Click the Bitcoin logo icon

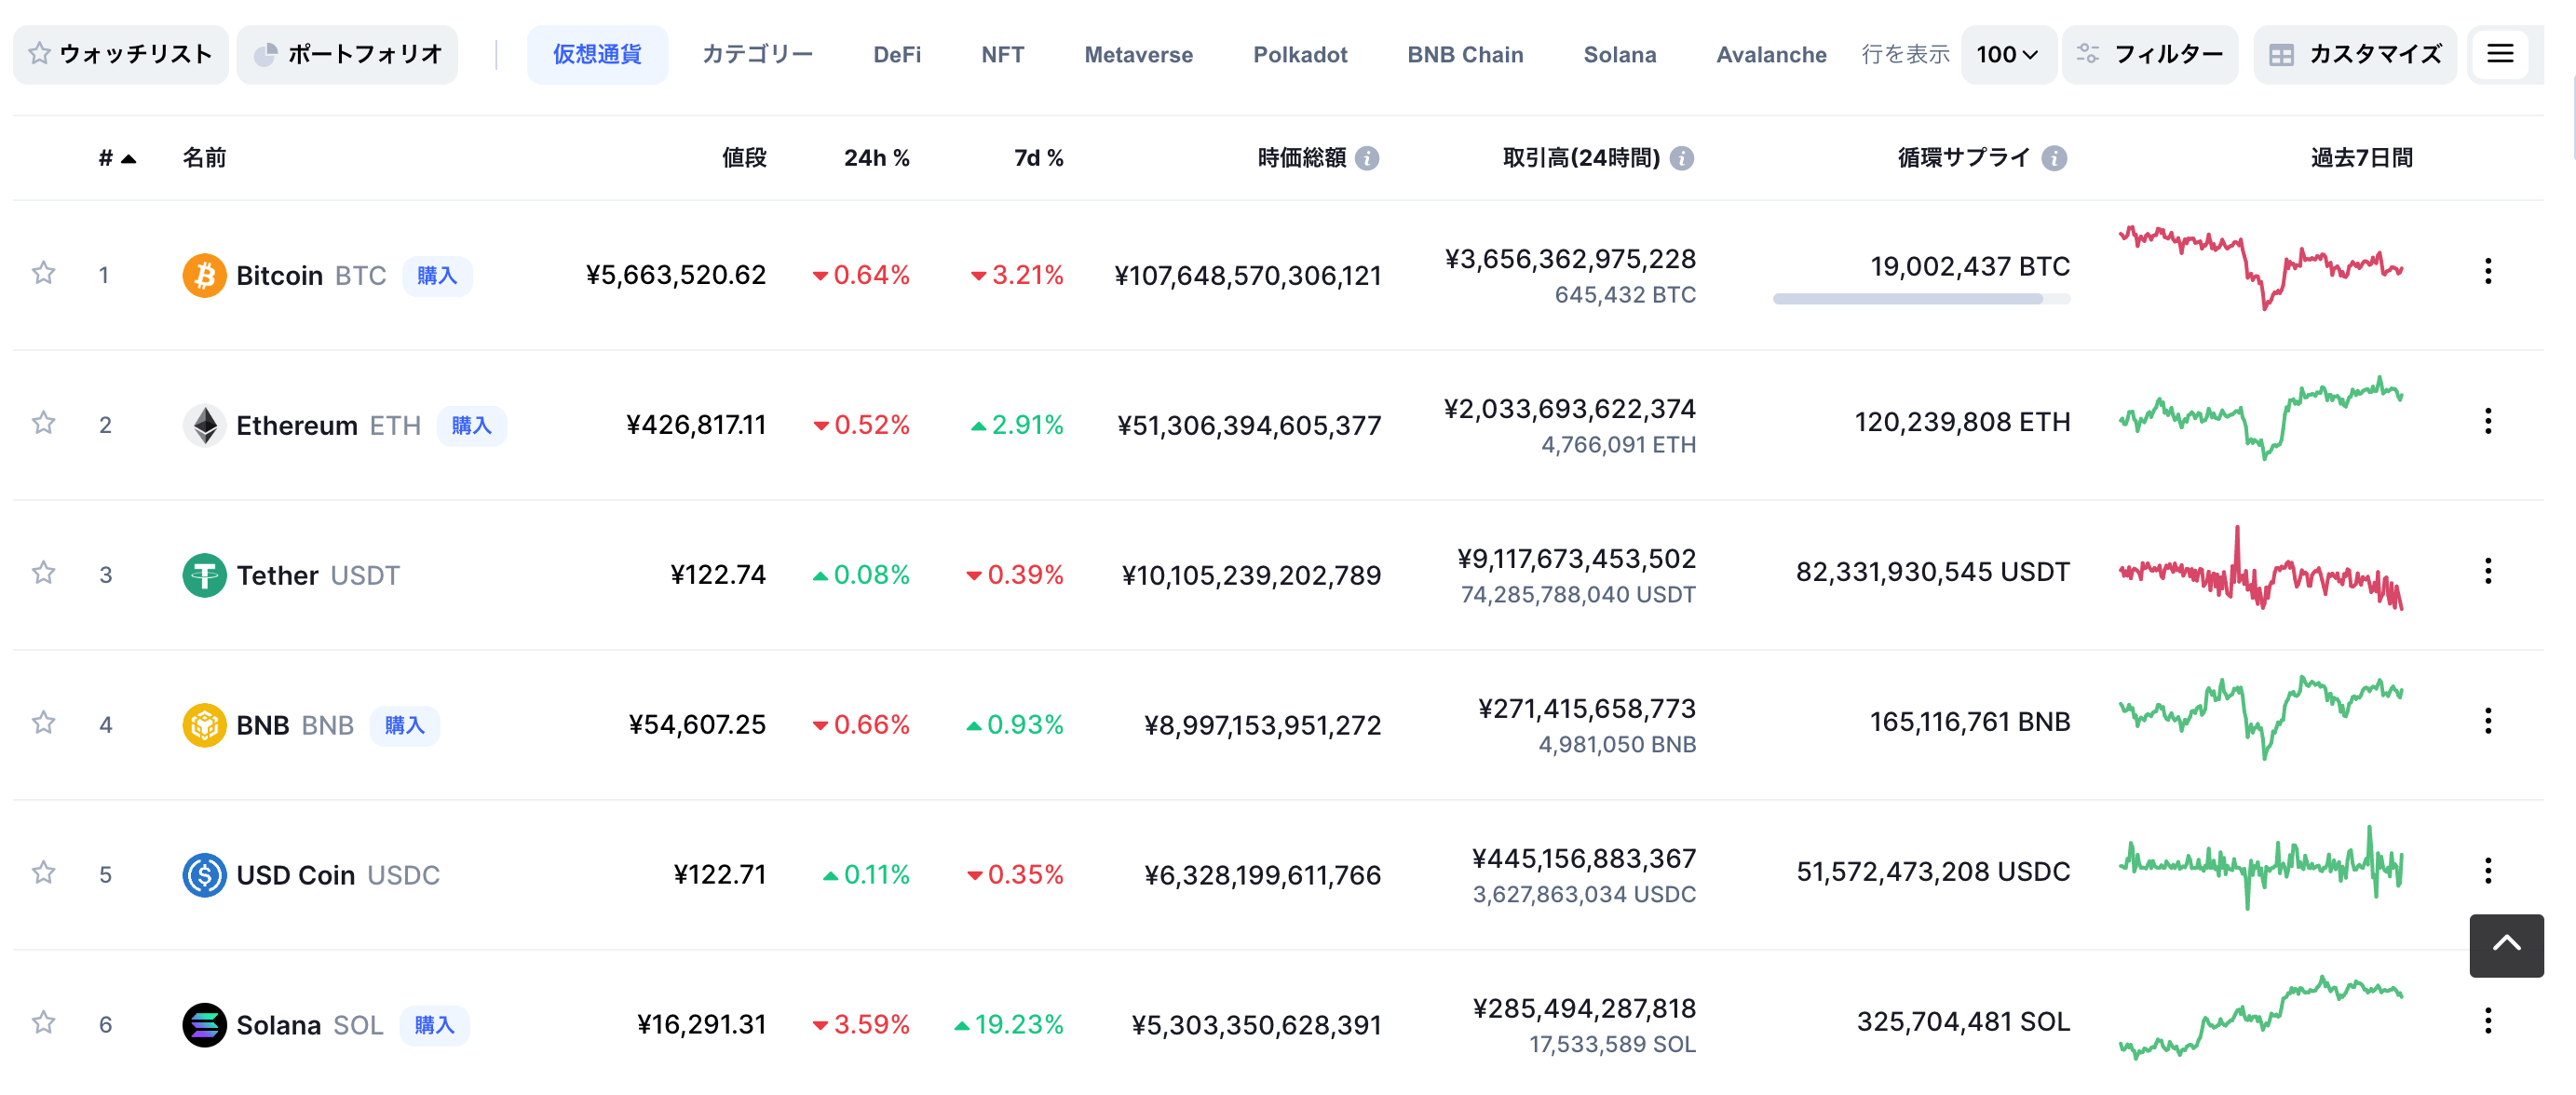[204, 275]
